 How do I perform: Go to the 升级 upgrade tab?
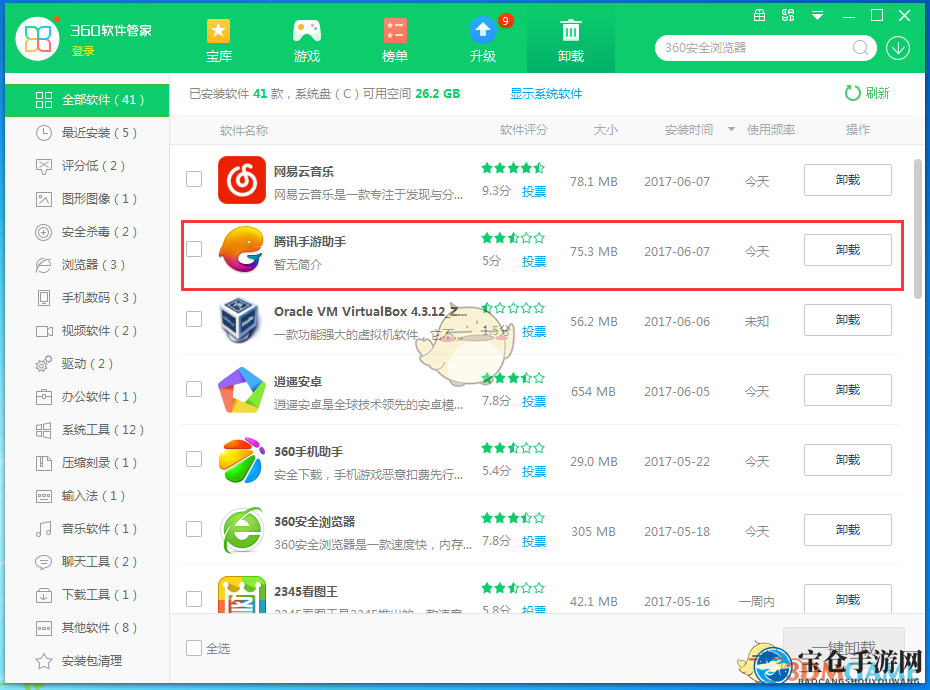tap(483, 40)
